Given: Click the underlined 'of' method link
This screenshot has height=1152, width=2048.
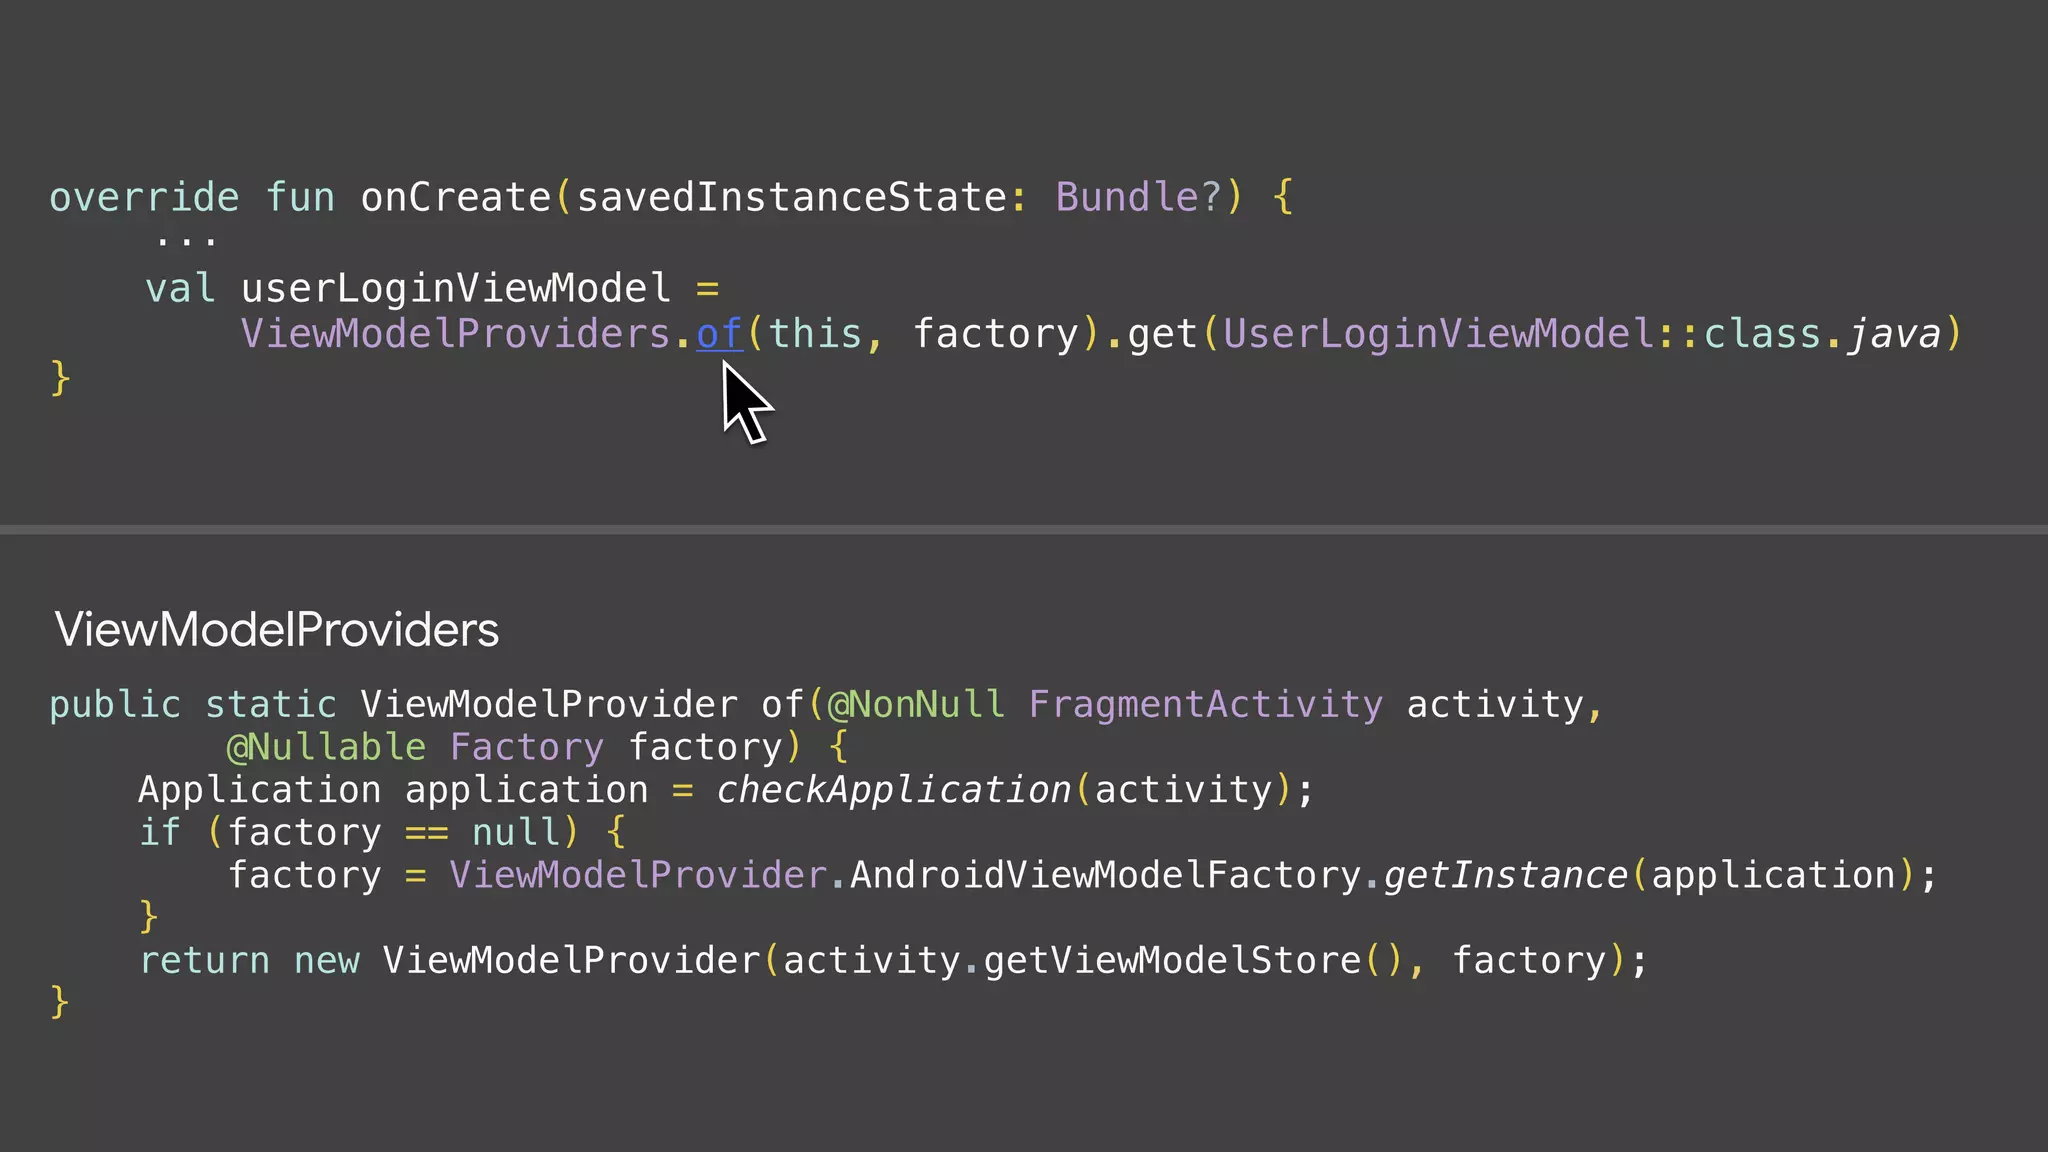Looking at the screenshot, I should (720, 334).
